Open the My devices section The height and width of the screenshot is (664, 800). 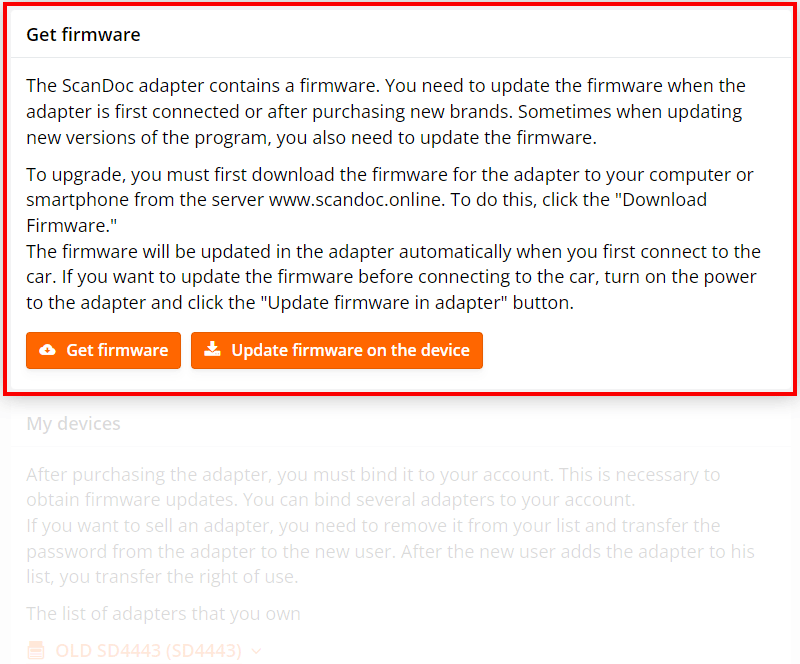coord(73,423)
